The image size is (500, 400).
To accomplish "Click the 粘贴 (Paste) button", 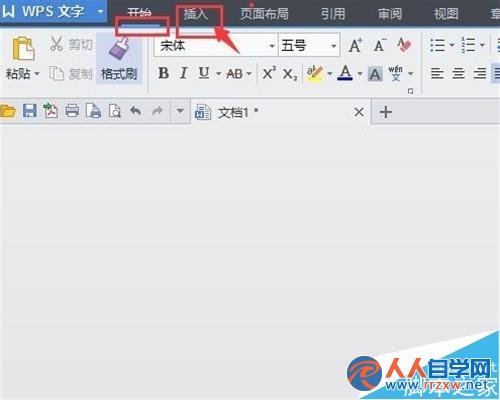I will (23, 59).
